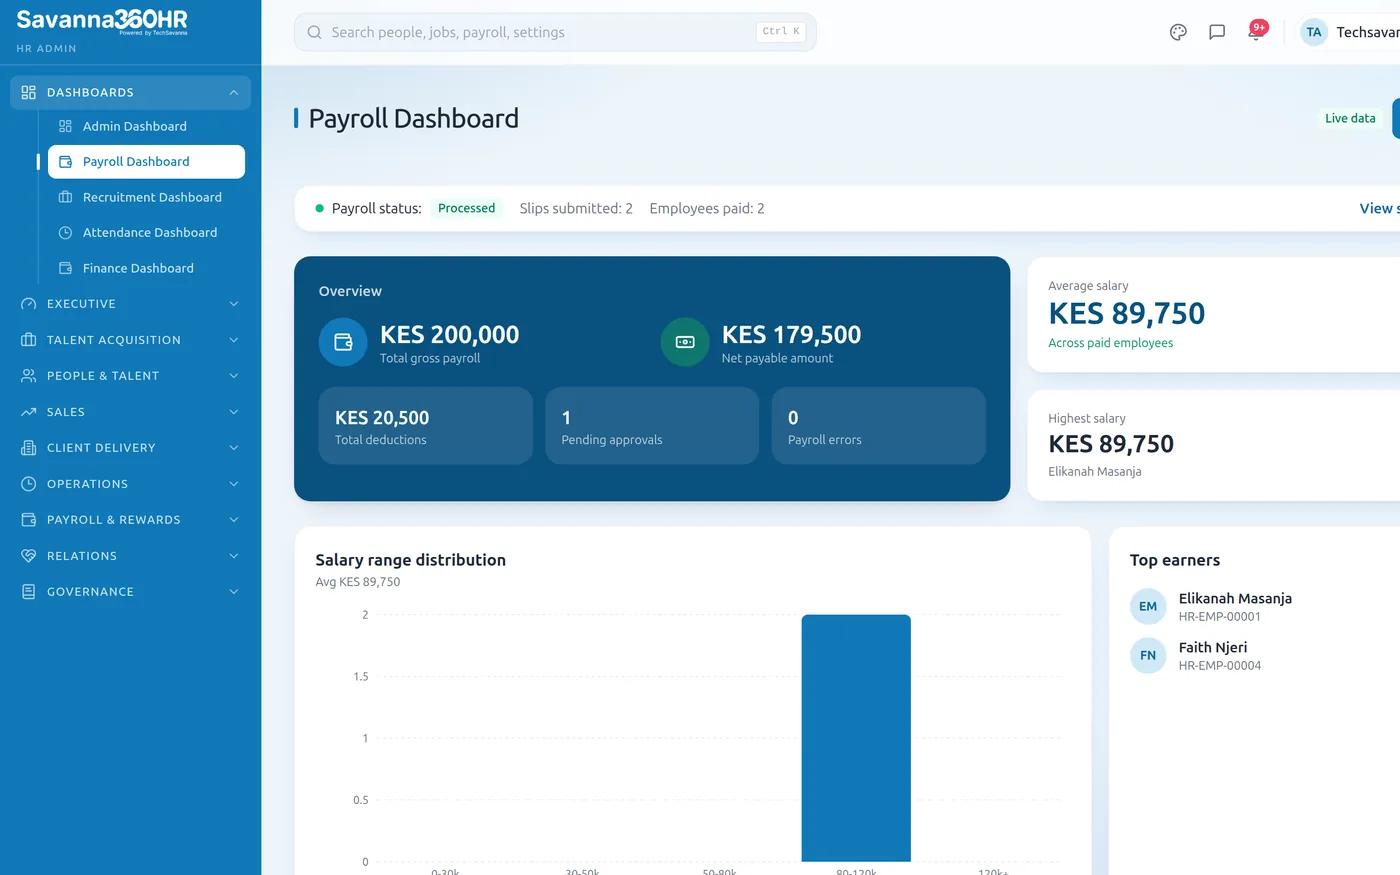Click the Operations clock icon
Screen dimensions: 1400x875
28,484
